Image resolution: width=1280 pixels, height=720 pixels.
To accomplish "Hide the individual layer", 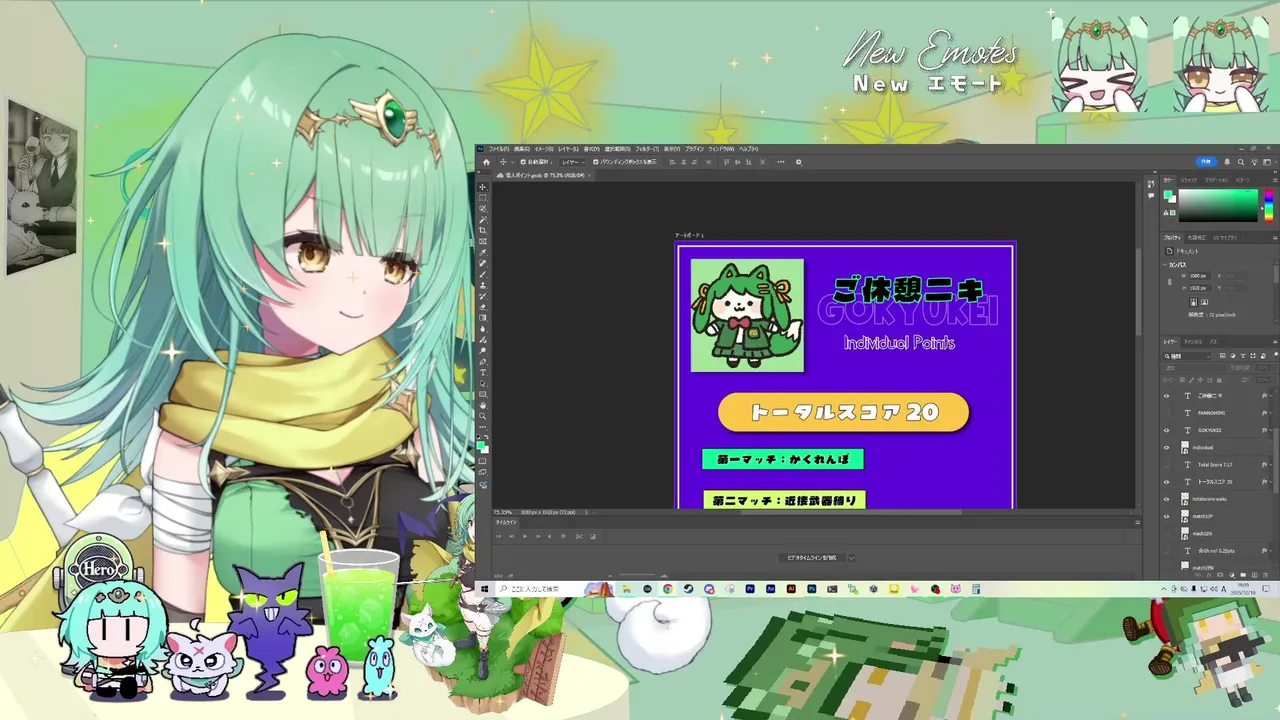I will (1166, 447).
